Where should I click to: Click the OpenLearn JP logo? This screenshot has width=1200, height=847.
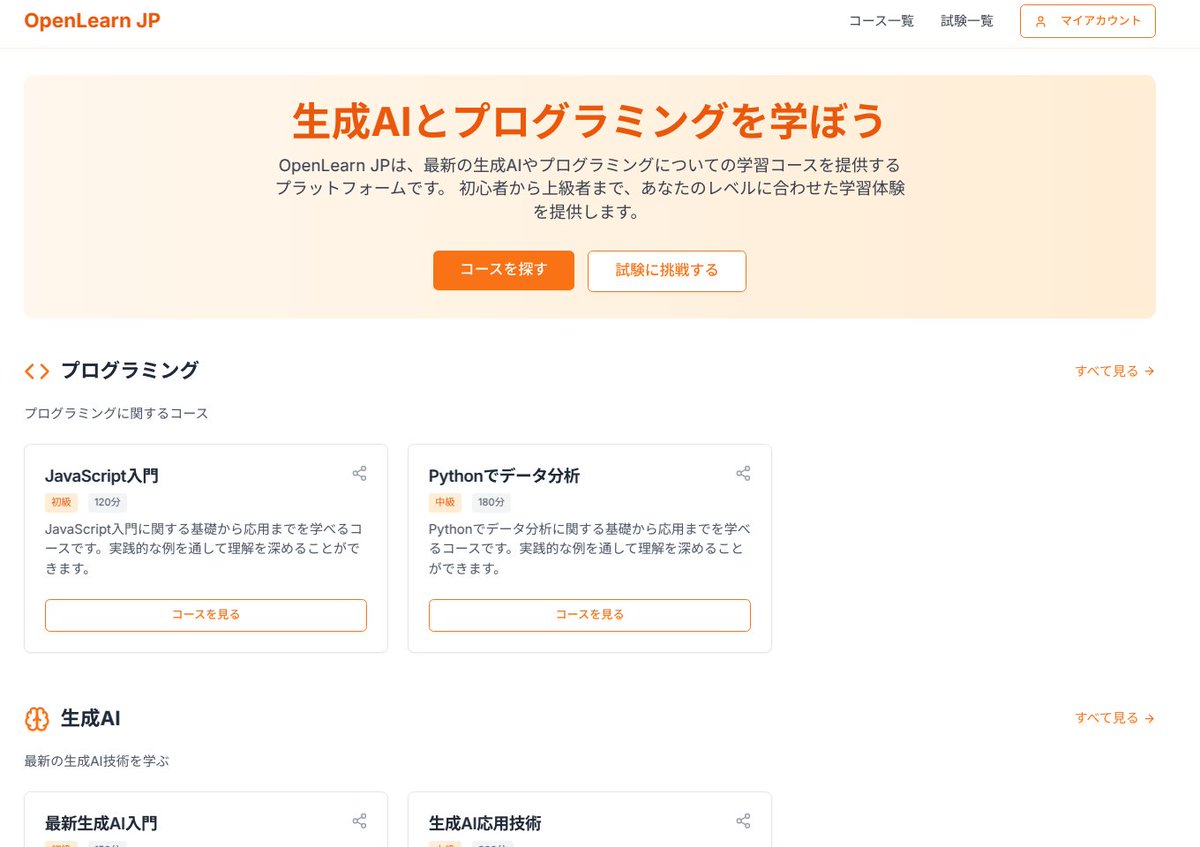pos(91,20)
